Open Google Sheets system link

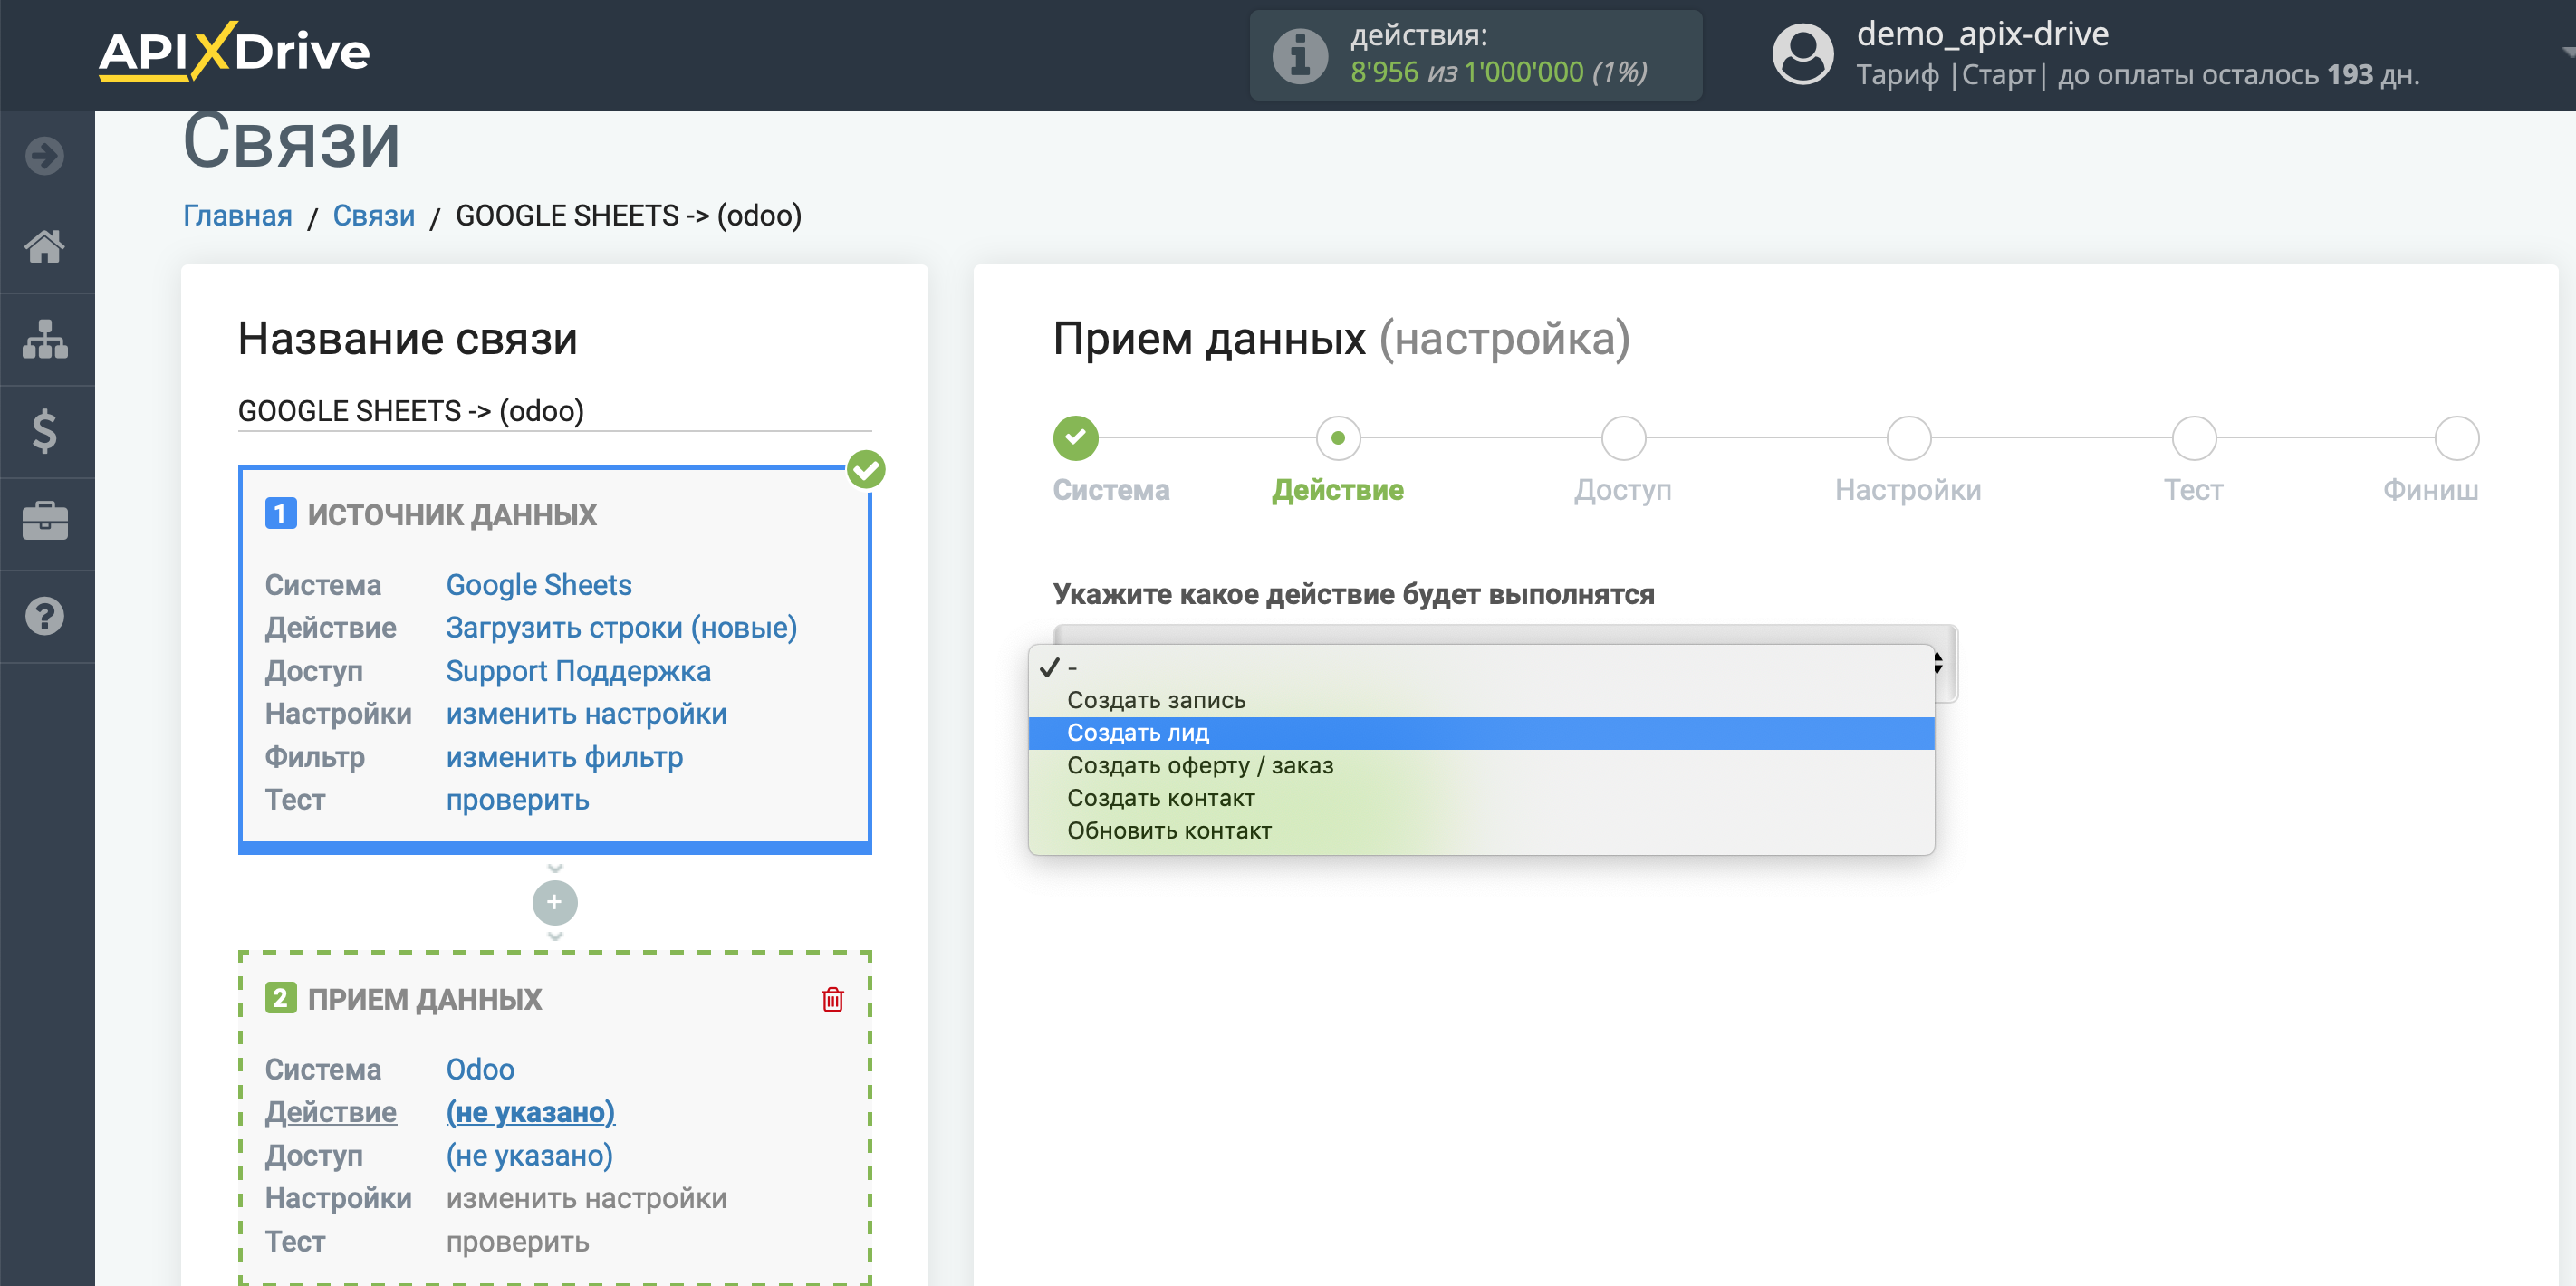click(x=538, y=584)
